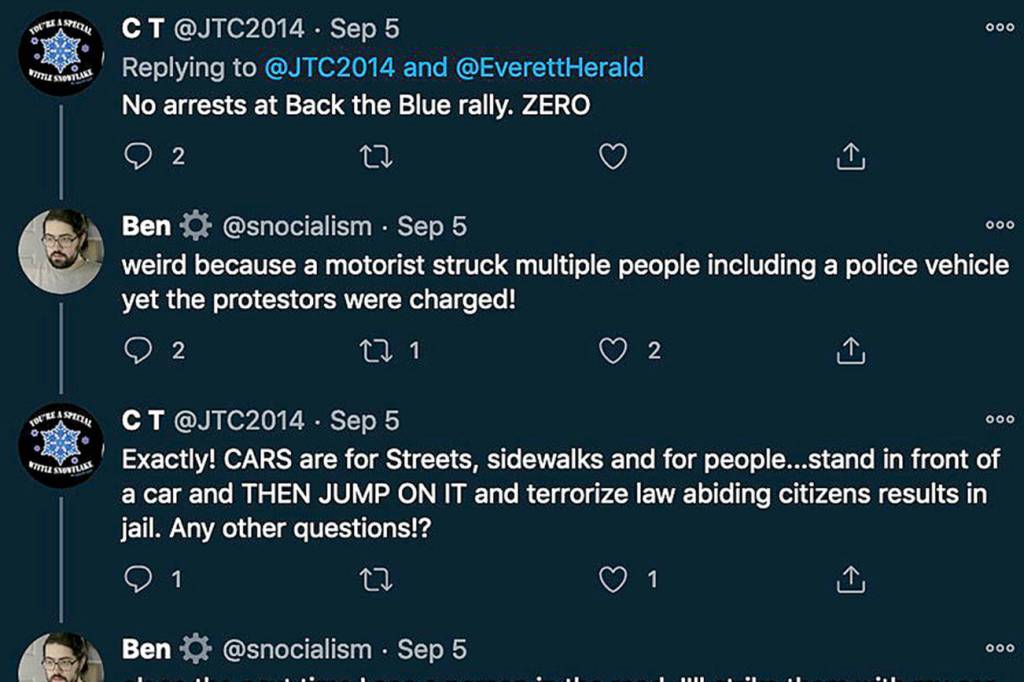Open Ben's profile photo on 'weird because' tweet
The height and width of the screenshot is (682, 1024).
pos(61,250)
